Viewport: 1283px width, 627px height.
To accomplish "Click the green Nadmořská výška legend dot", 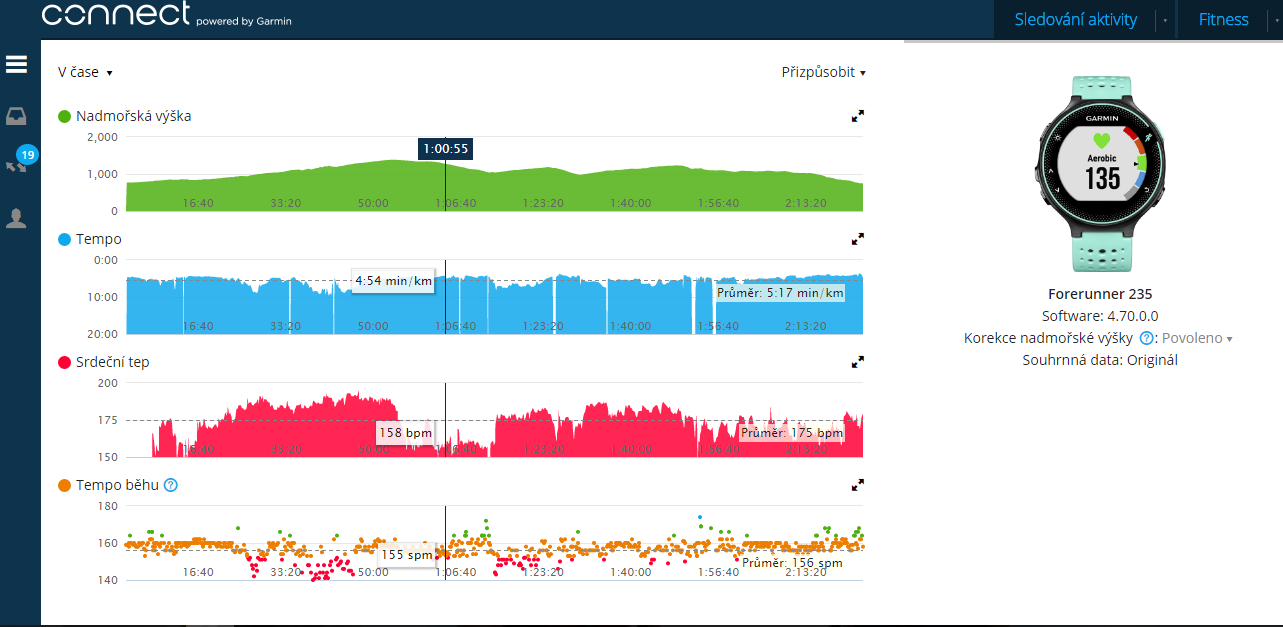I will point(65,116).
